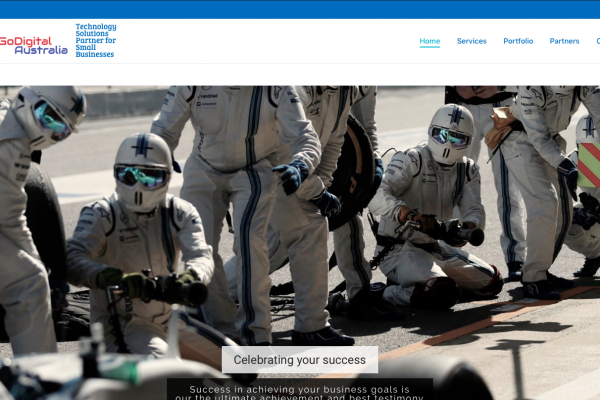Select Partners in the navigation bar
This screenshot has width=600, height=400.
564,41
